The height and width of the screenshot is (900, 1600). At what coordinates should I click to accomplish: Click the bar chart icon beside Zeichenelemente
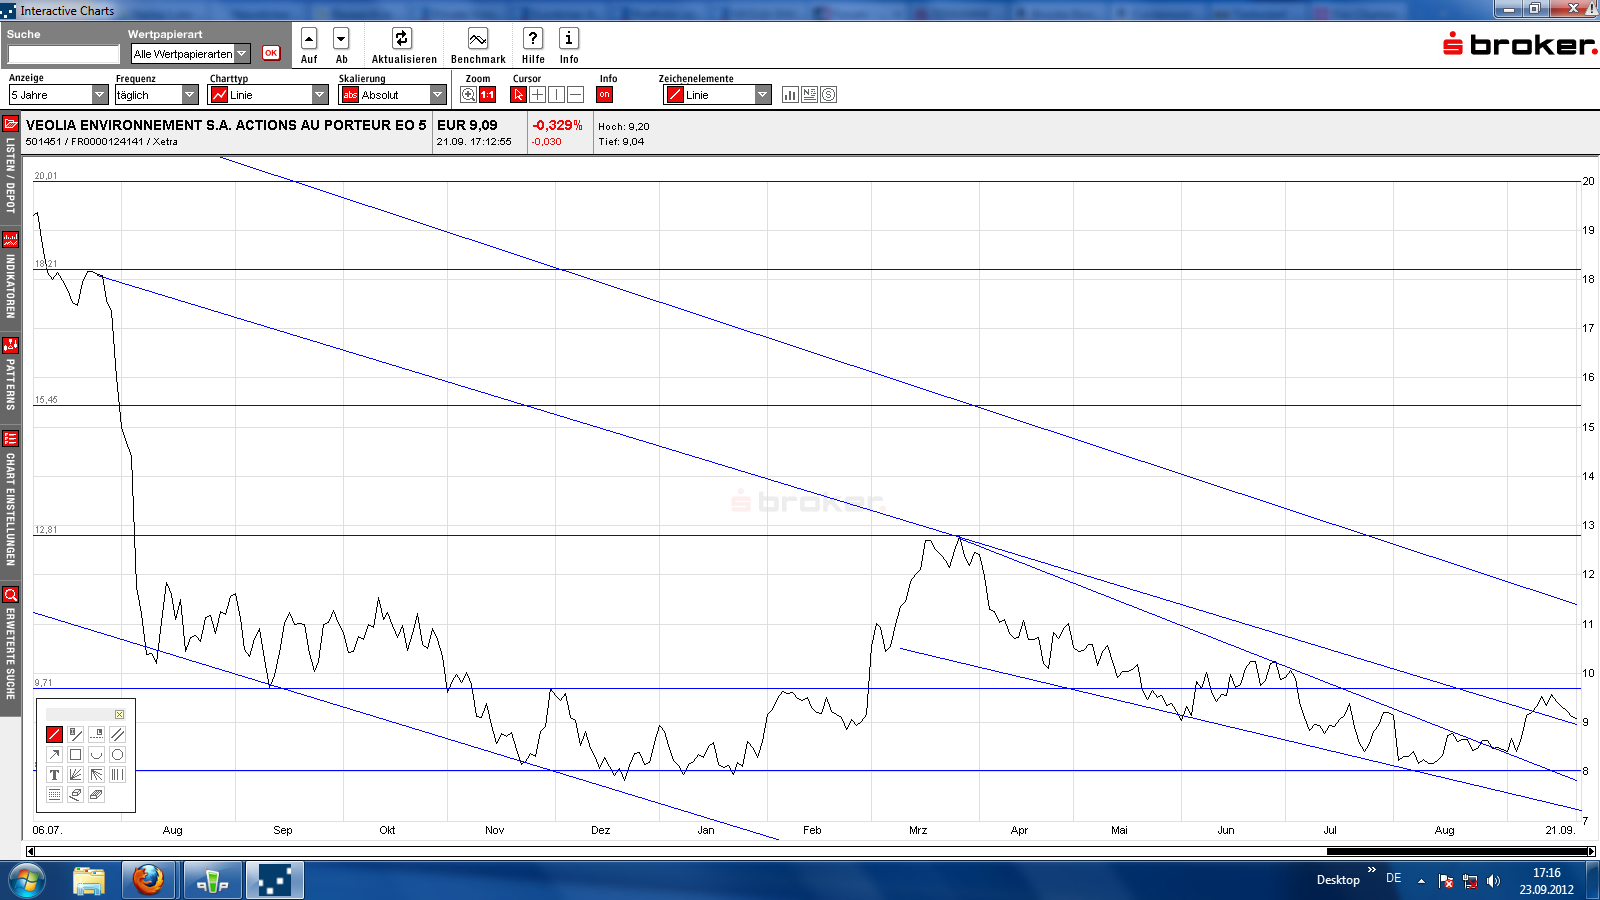(x=790, y=95)
